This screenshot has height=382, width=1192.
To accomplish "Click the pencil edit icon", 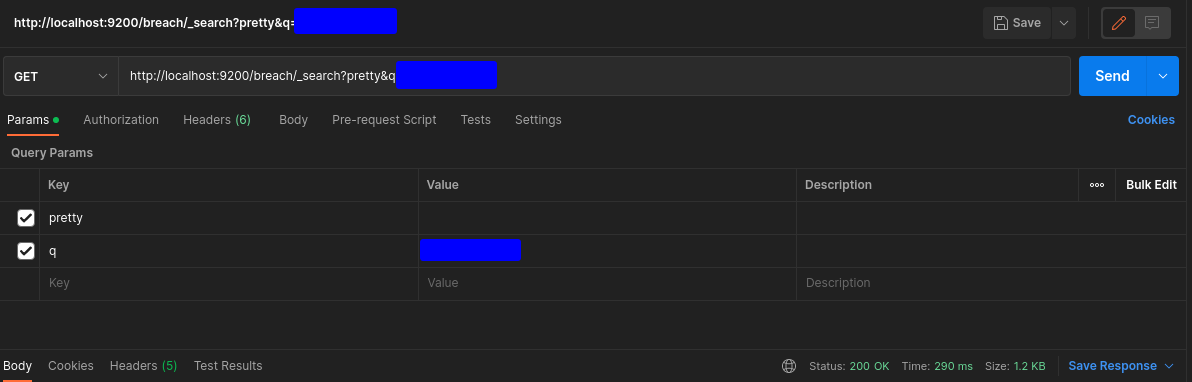I will pyautogui.click(x=1118, y=23).
